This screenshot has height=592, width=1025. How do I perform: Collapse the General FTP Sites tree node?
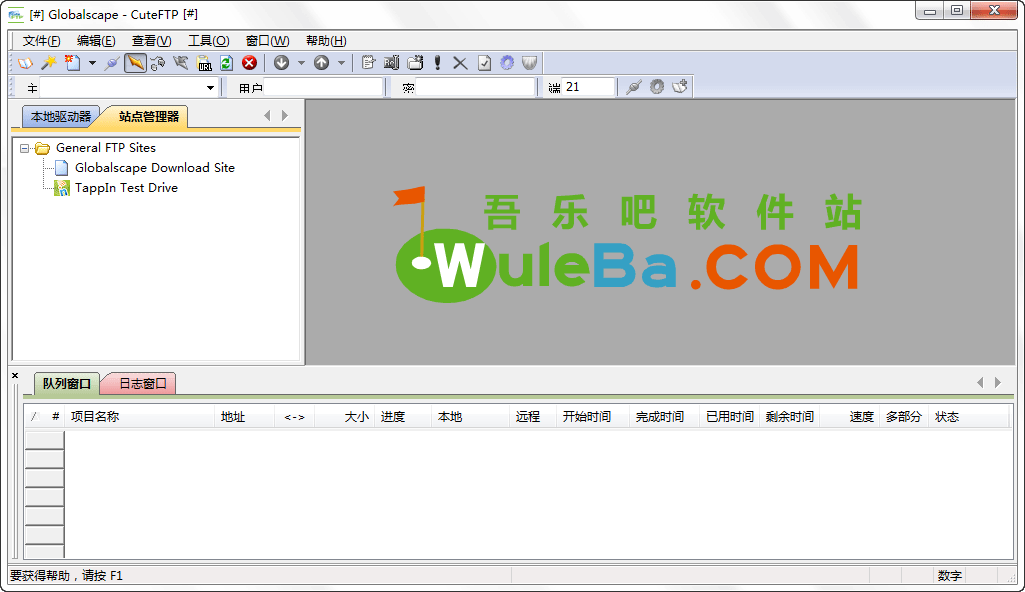click(x=24, y=148)
